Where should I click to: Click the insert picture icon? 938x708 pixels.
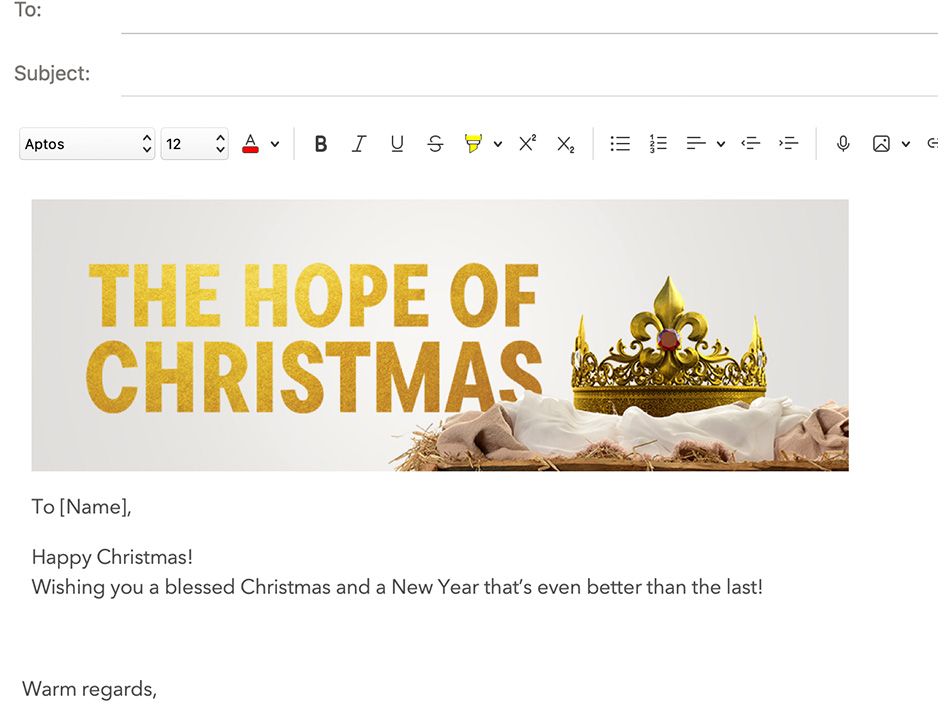click(x=881, y=144)
